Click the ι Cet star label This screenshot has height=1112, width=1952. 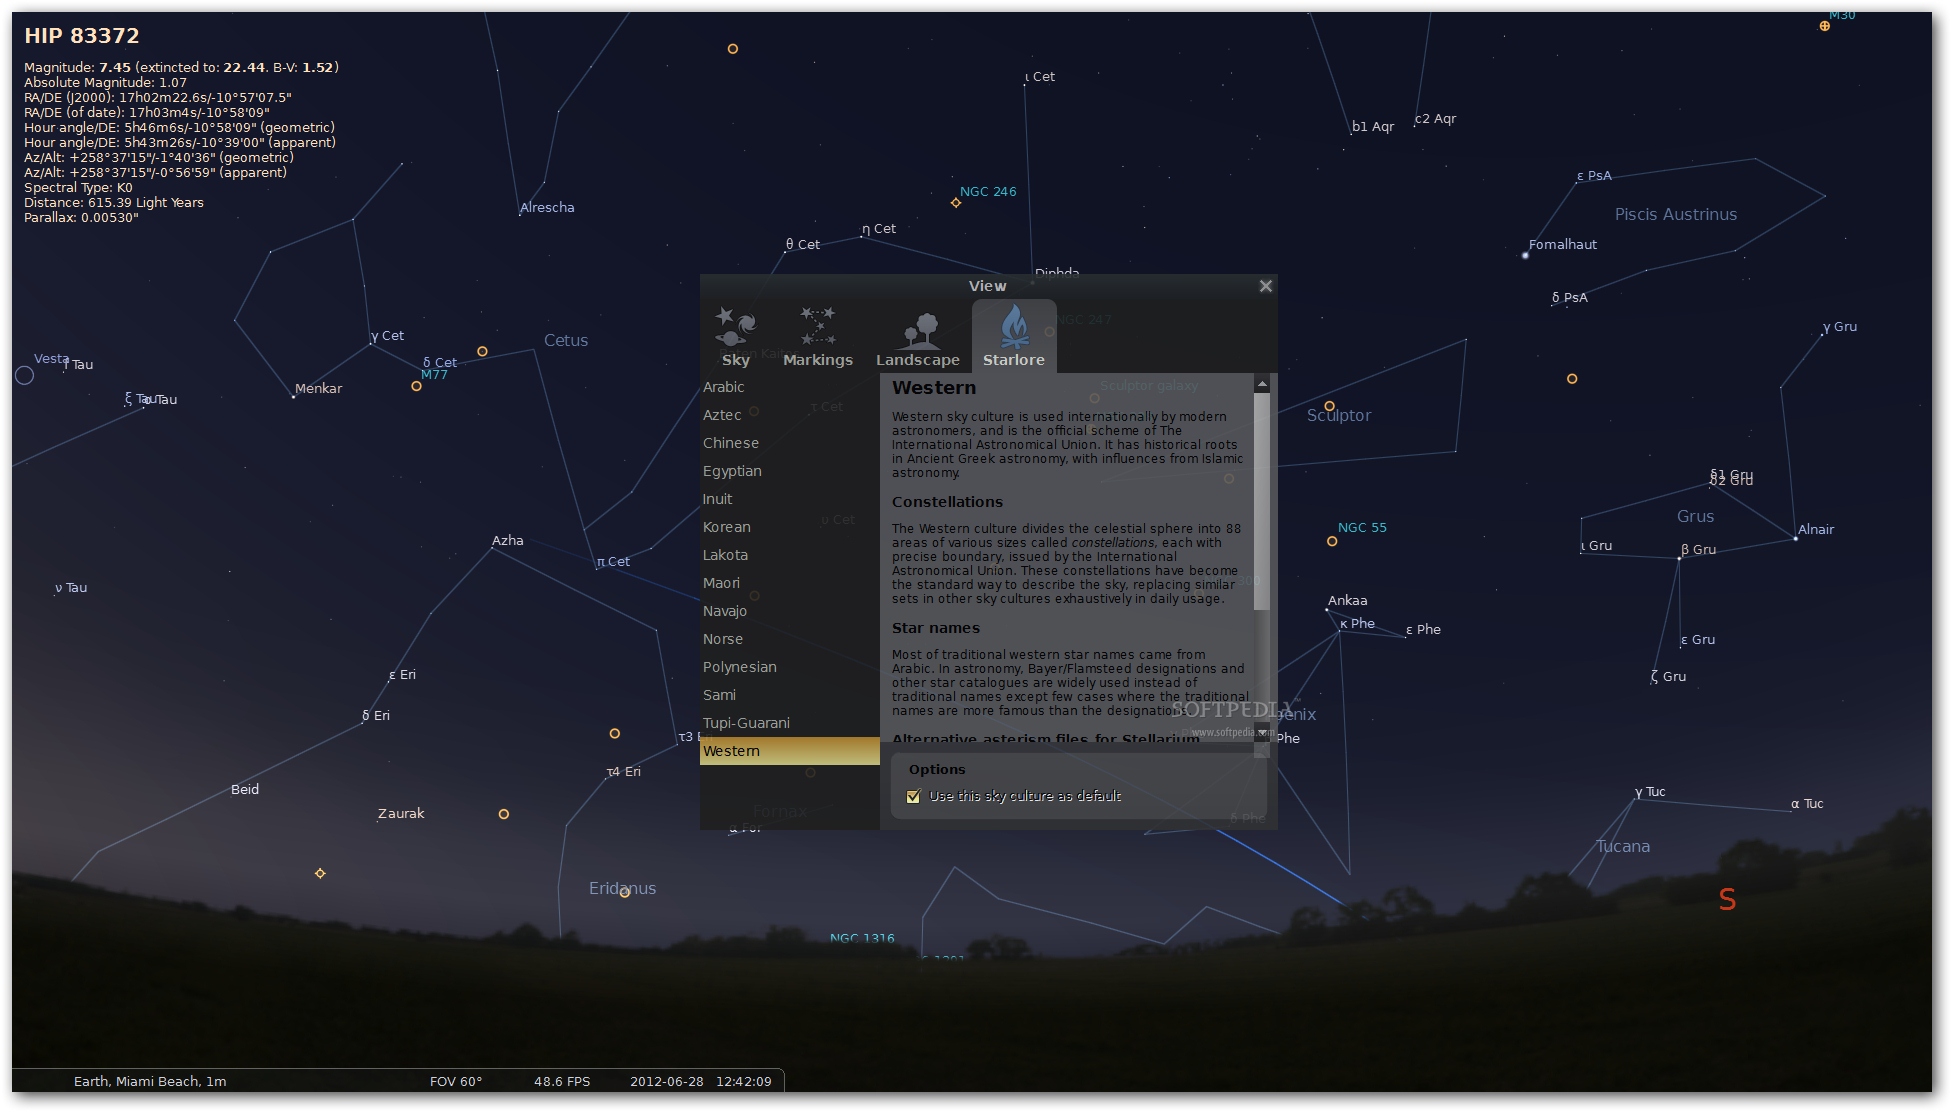point(1040,76)
